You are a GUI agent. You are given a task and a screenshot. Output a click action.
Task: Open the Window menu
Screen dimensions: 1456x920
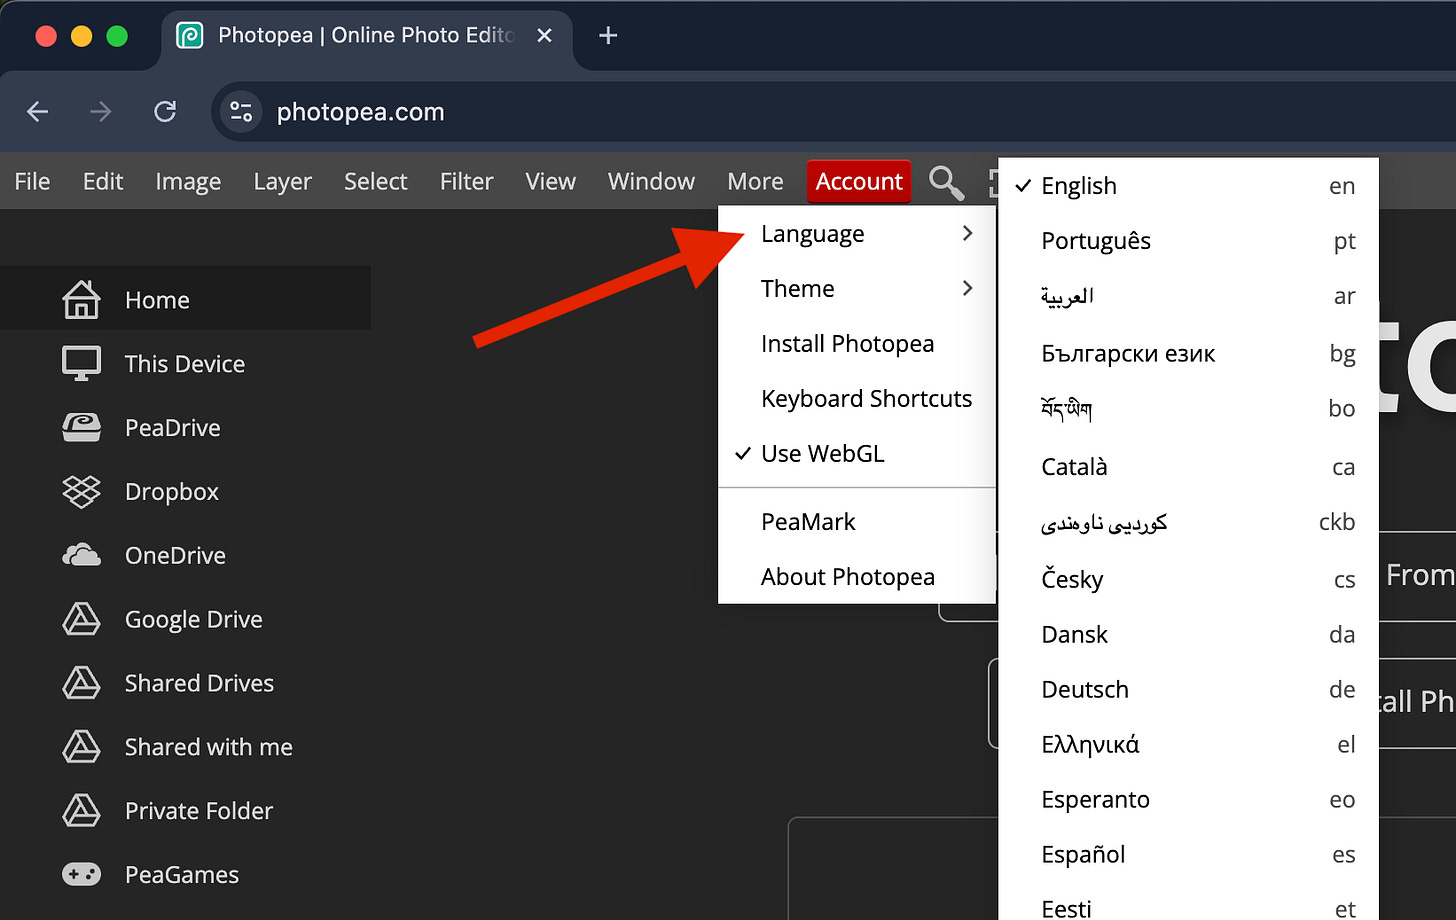(x=651, y=181)
